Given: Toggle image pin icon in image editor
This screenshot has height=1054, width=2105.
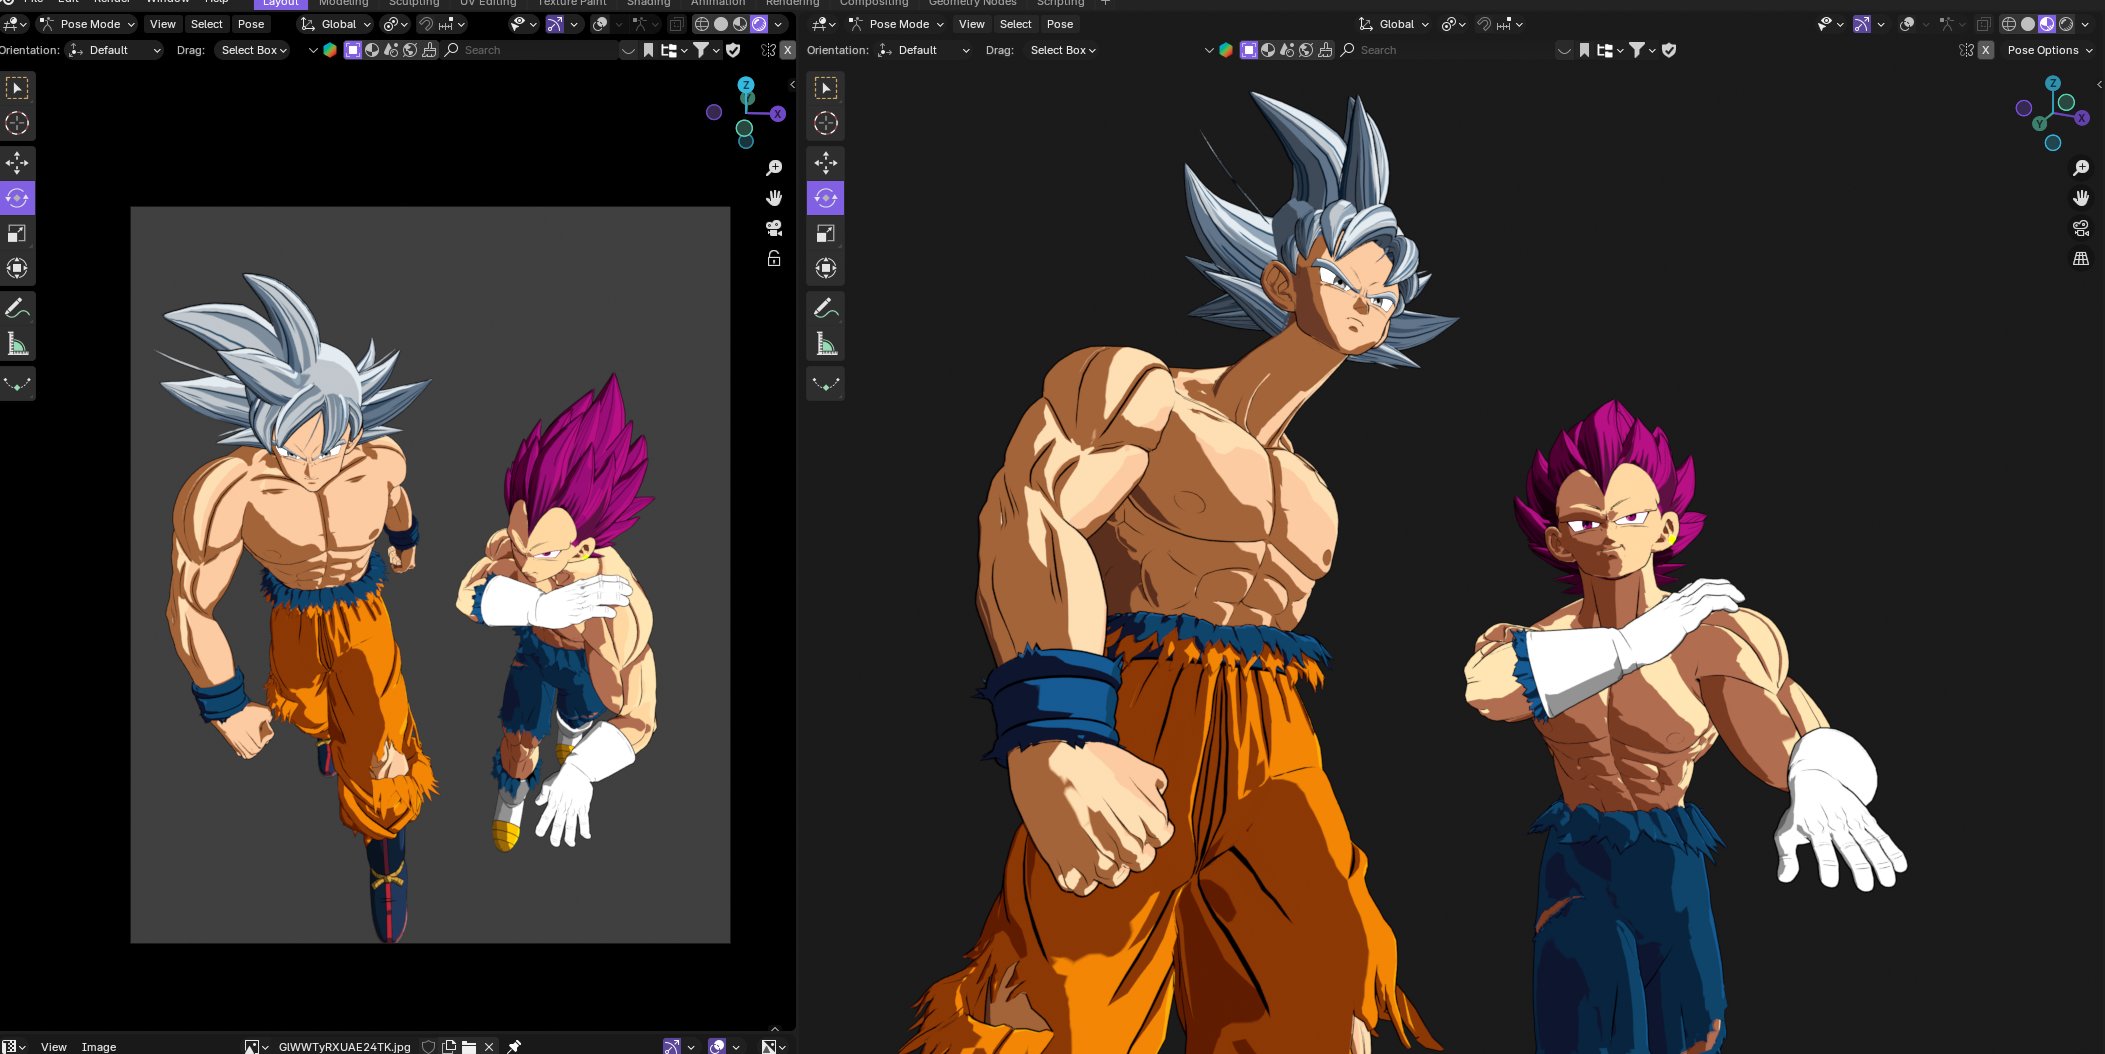Looking at the screenshot, I should (x=514, y=1046).
